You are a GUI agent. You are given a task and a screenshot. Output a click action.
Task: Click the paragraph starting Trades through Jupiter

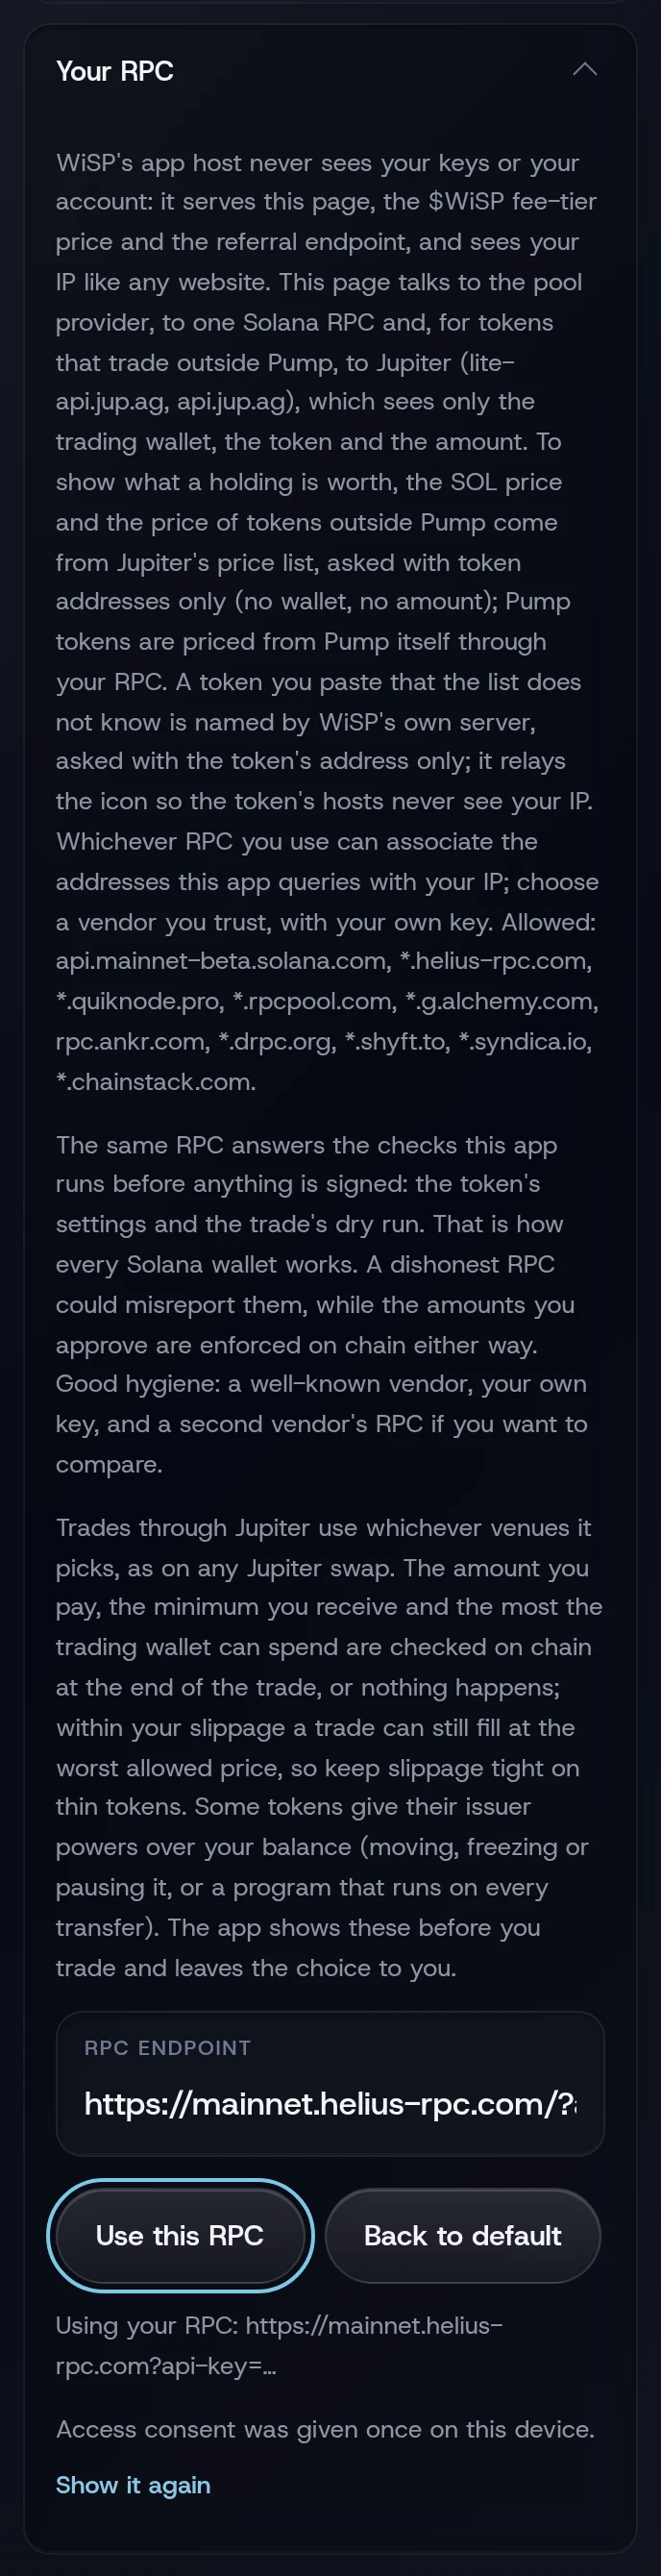[330, 1747]
